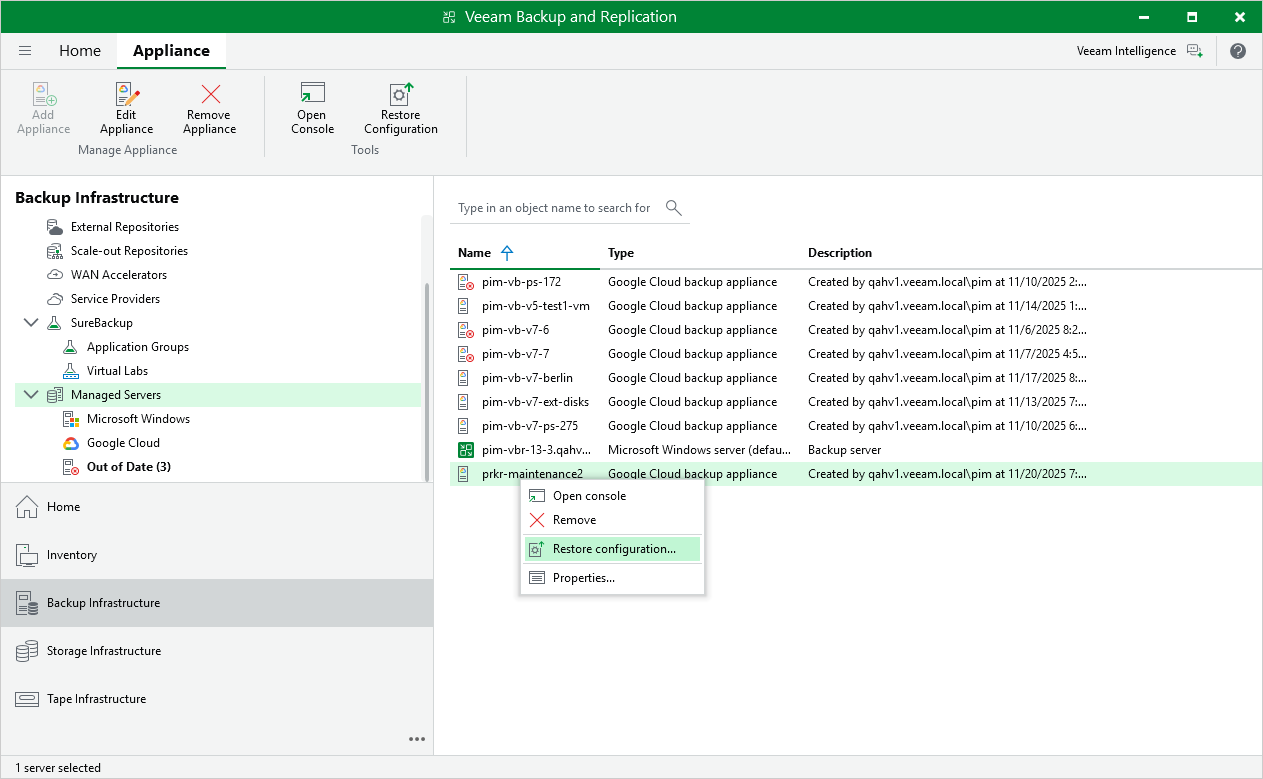Select Service Providers node
The height and width of the screenshot is (779, 1263).
115,299
